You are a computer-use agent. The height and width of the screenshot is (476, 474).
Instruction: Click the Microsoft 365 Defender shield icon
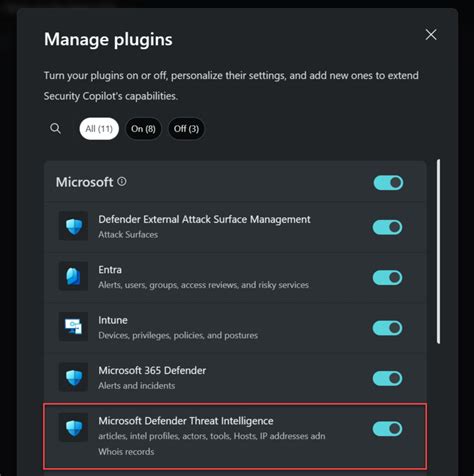(x=74, y=377)
